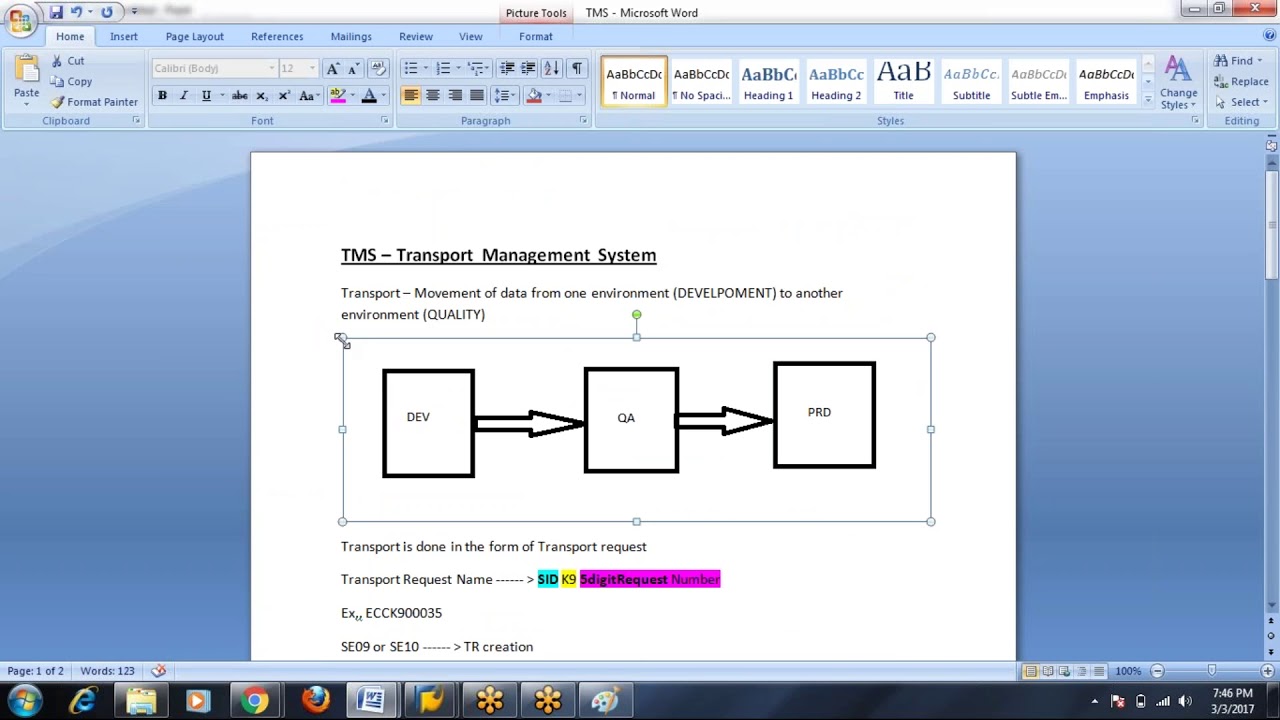The image size is (1280, 720).
Task: Click the Sort icon in Paragraph group
Action: pos(552,69)
